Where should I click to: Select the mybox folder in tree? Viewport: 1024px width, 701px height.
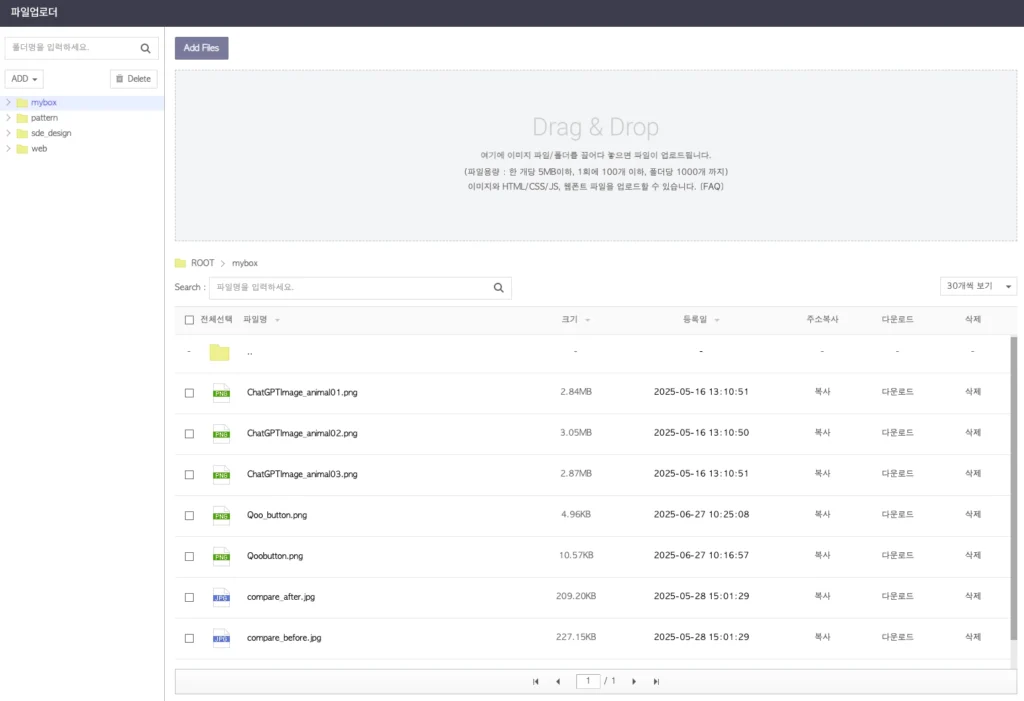click(x=44, y=103)
